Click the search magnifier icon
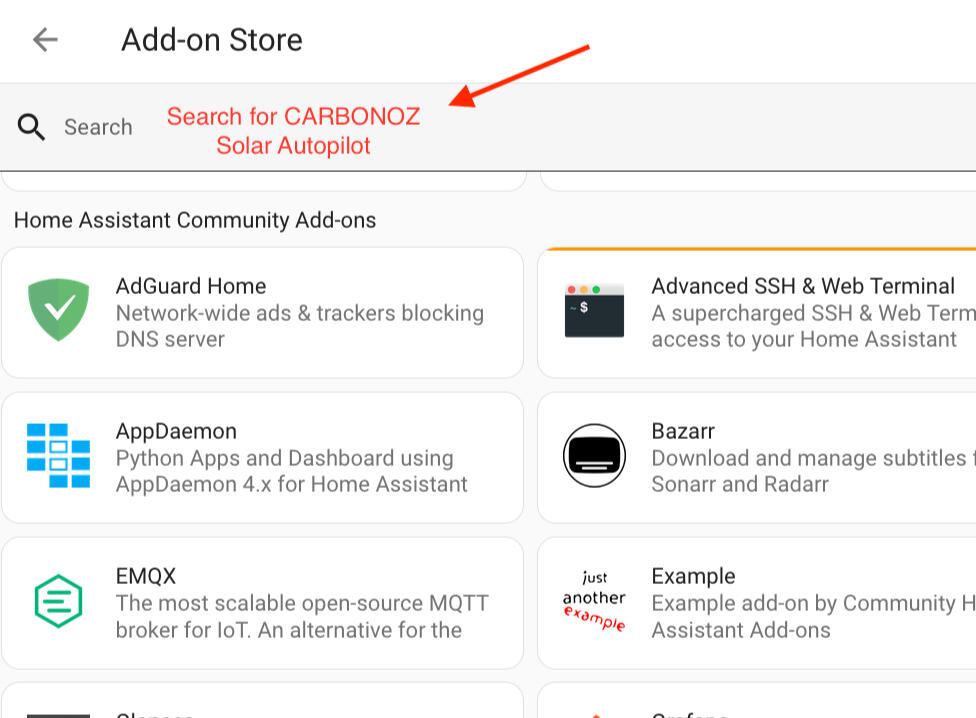This screenshot has height=718, width=976. [x=31, y=127]
